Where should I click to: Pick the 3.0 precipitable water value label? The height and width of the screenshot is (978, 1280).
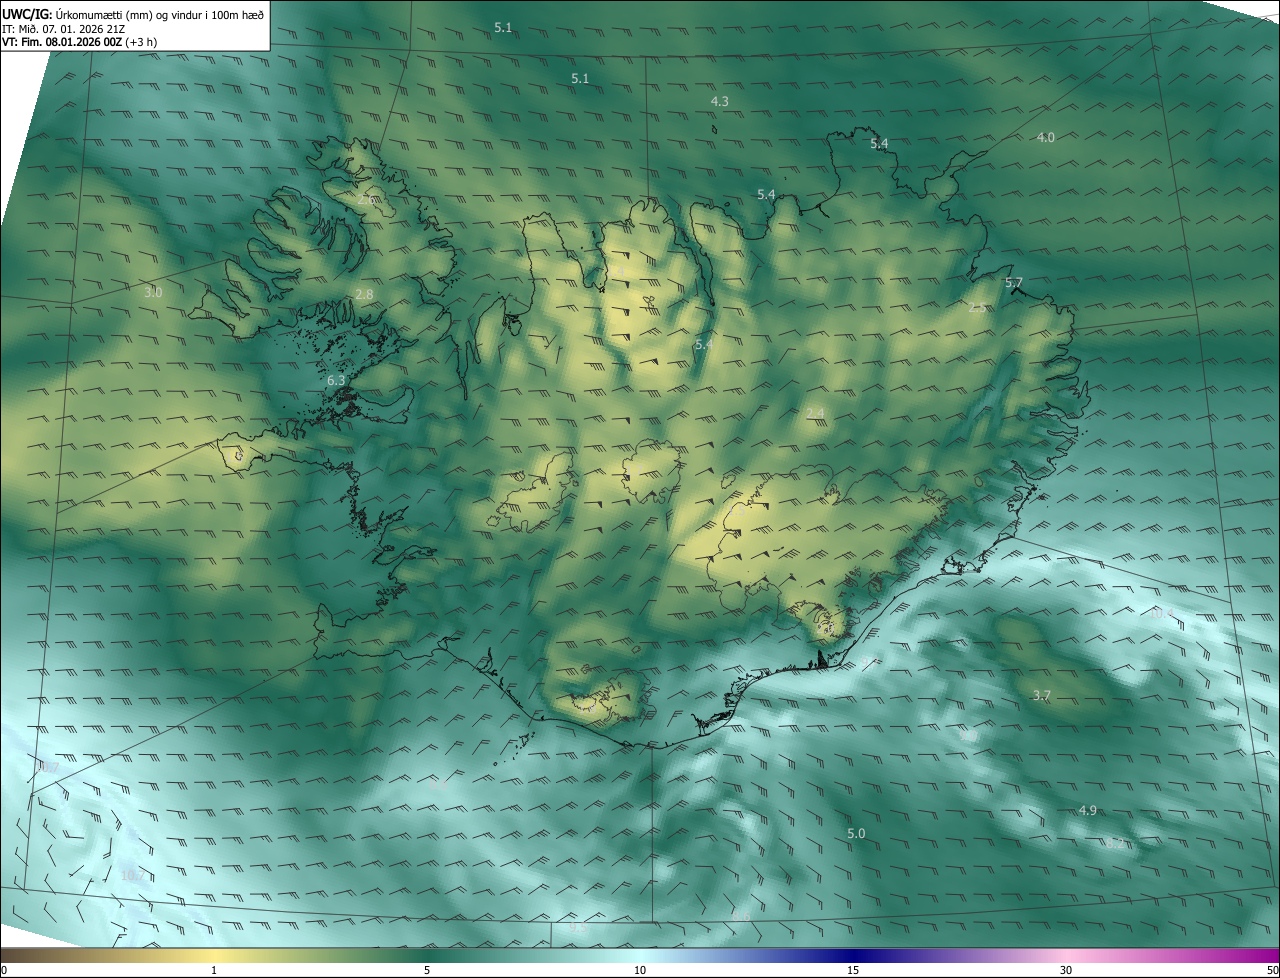pos(152,292)
